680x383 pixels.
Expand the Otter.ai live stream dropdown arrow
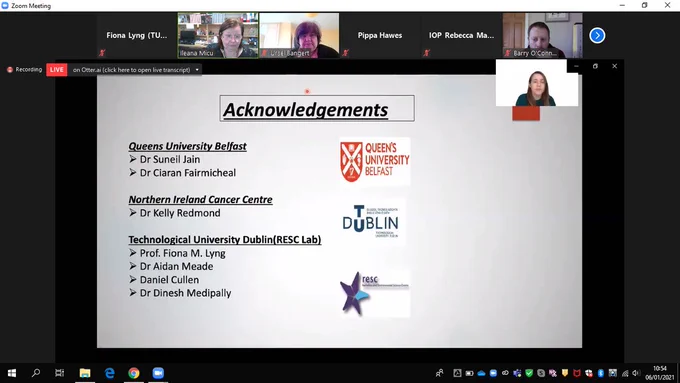pos(197,69)
